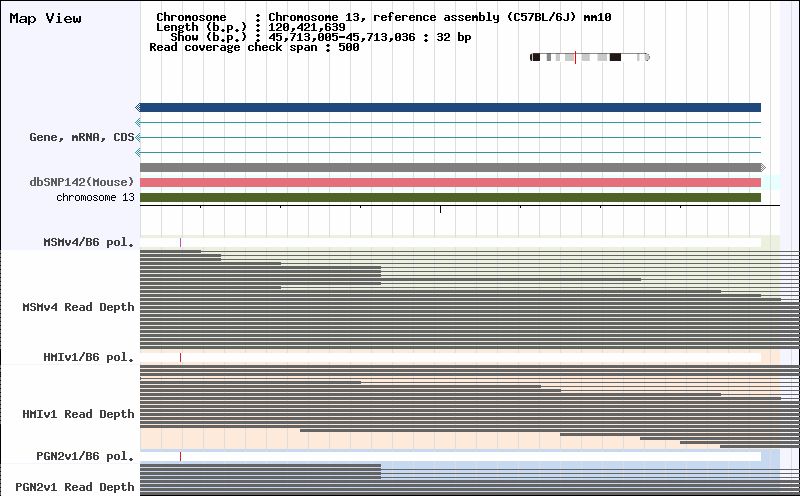Select the red dbSNP142(Mouse) track bar
Viewport: 800px width, 496px height.
coord(451,183)
